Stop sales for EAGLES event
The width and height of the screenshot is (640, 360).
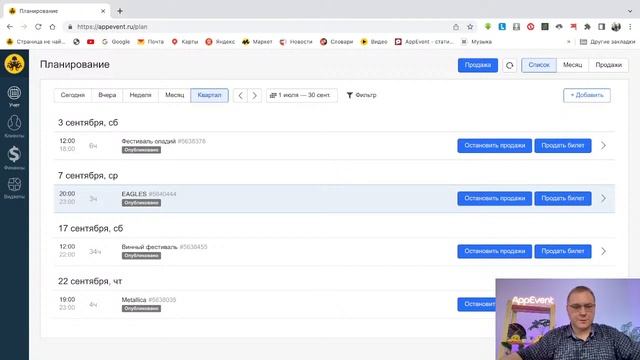pyautogui.click(x=494, y=198)
